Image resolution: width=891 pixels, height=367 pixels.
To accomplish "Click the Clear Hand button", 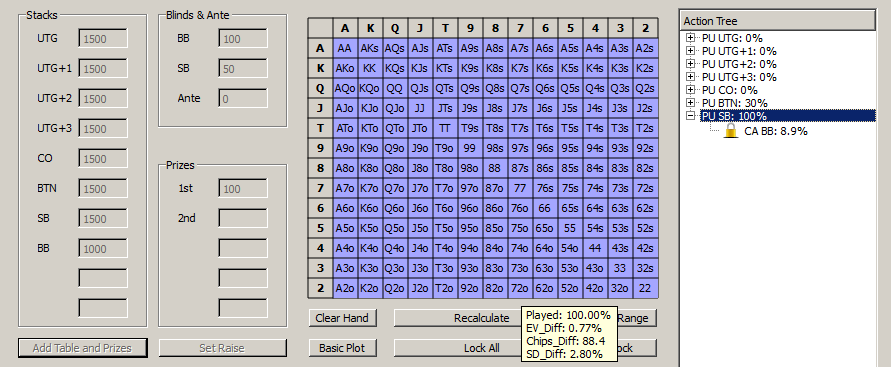I will [342, 318].
